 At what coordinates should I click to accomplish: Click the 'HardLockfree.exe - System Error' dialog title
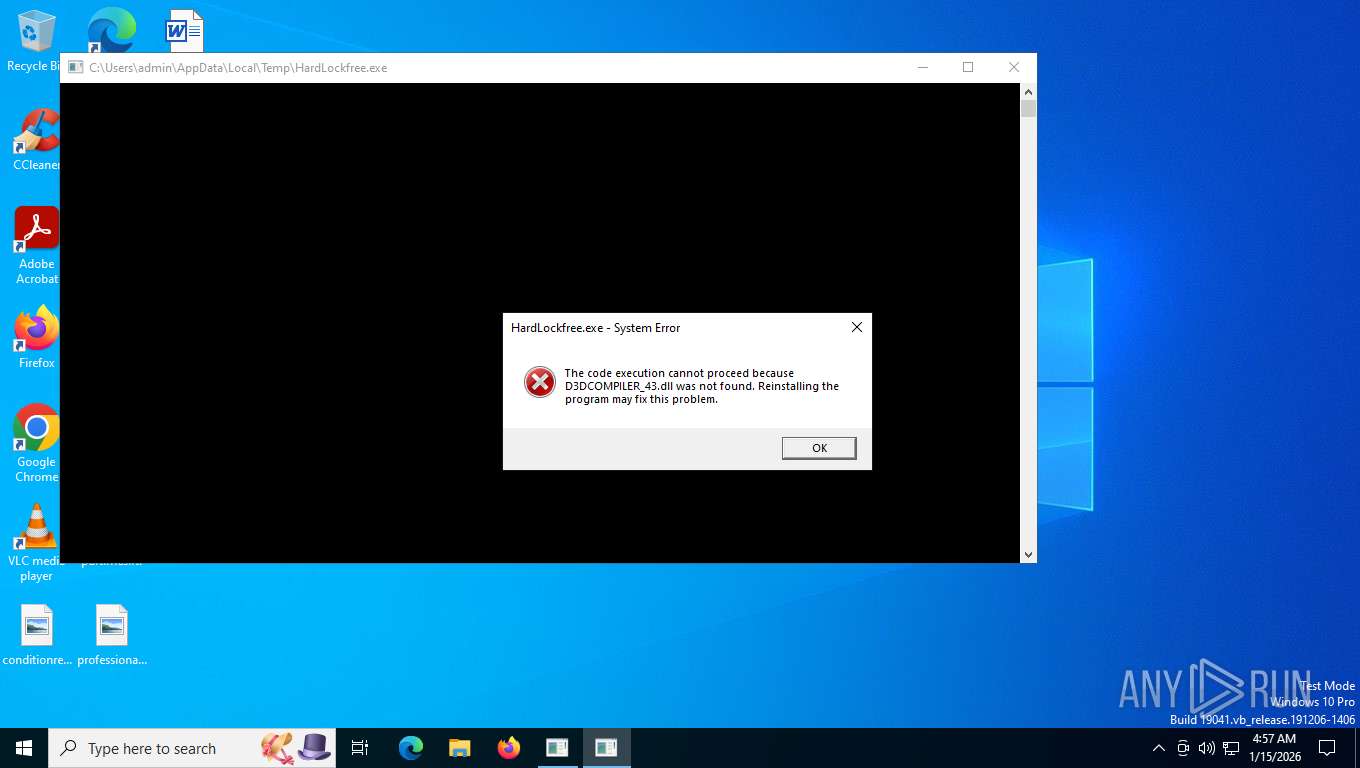coord(595,328)
